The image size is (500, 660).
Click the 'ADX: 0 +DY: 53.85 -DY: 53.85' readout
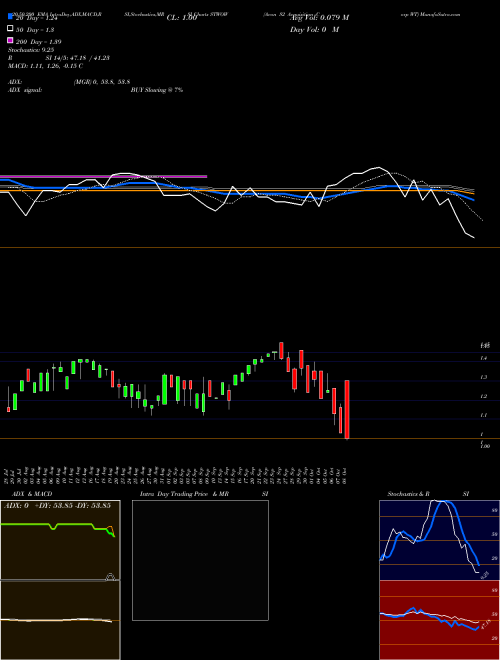click(x=57, y=505)
